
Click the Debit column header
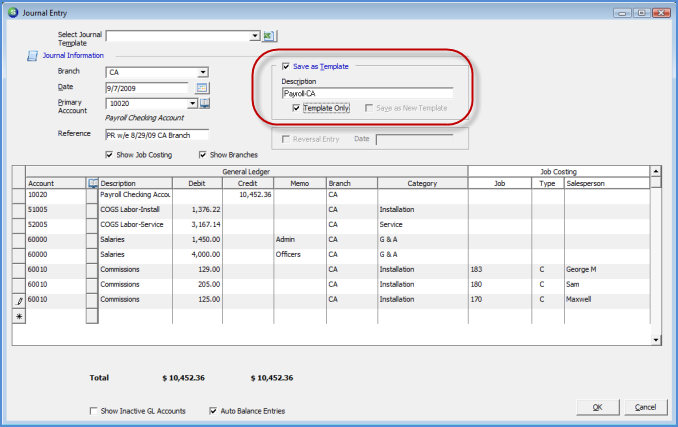click(197, 183)
